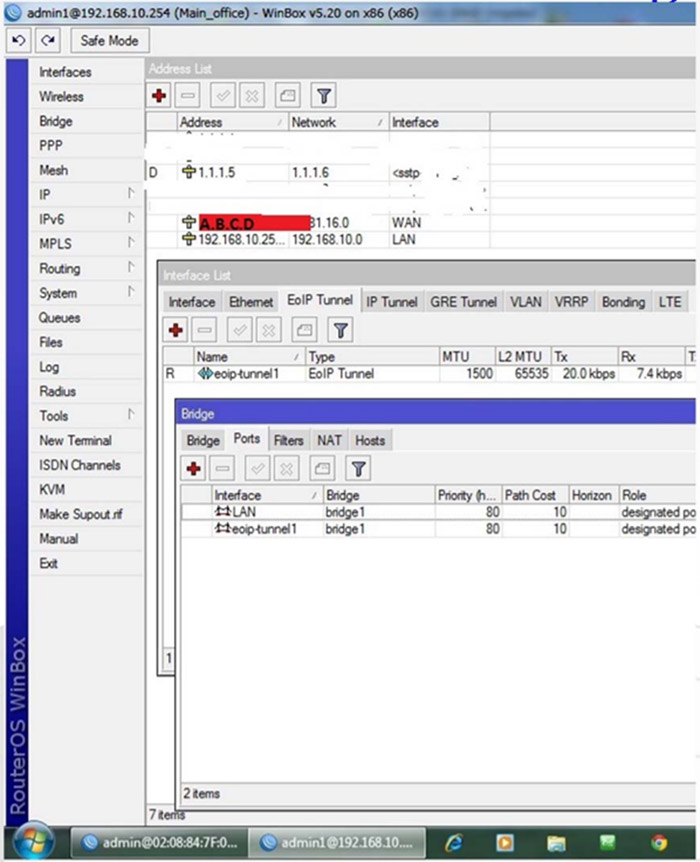This screenshot has height=862, width=700.
Task: Remove item in Interface List (minus icon)
Action: (x=205, y=330)
